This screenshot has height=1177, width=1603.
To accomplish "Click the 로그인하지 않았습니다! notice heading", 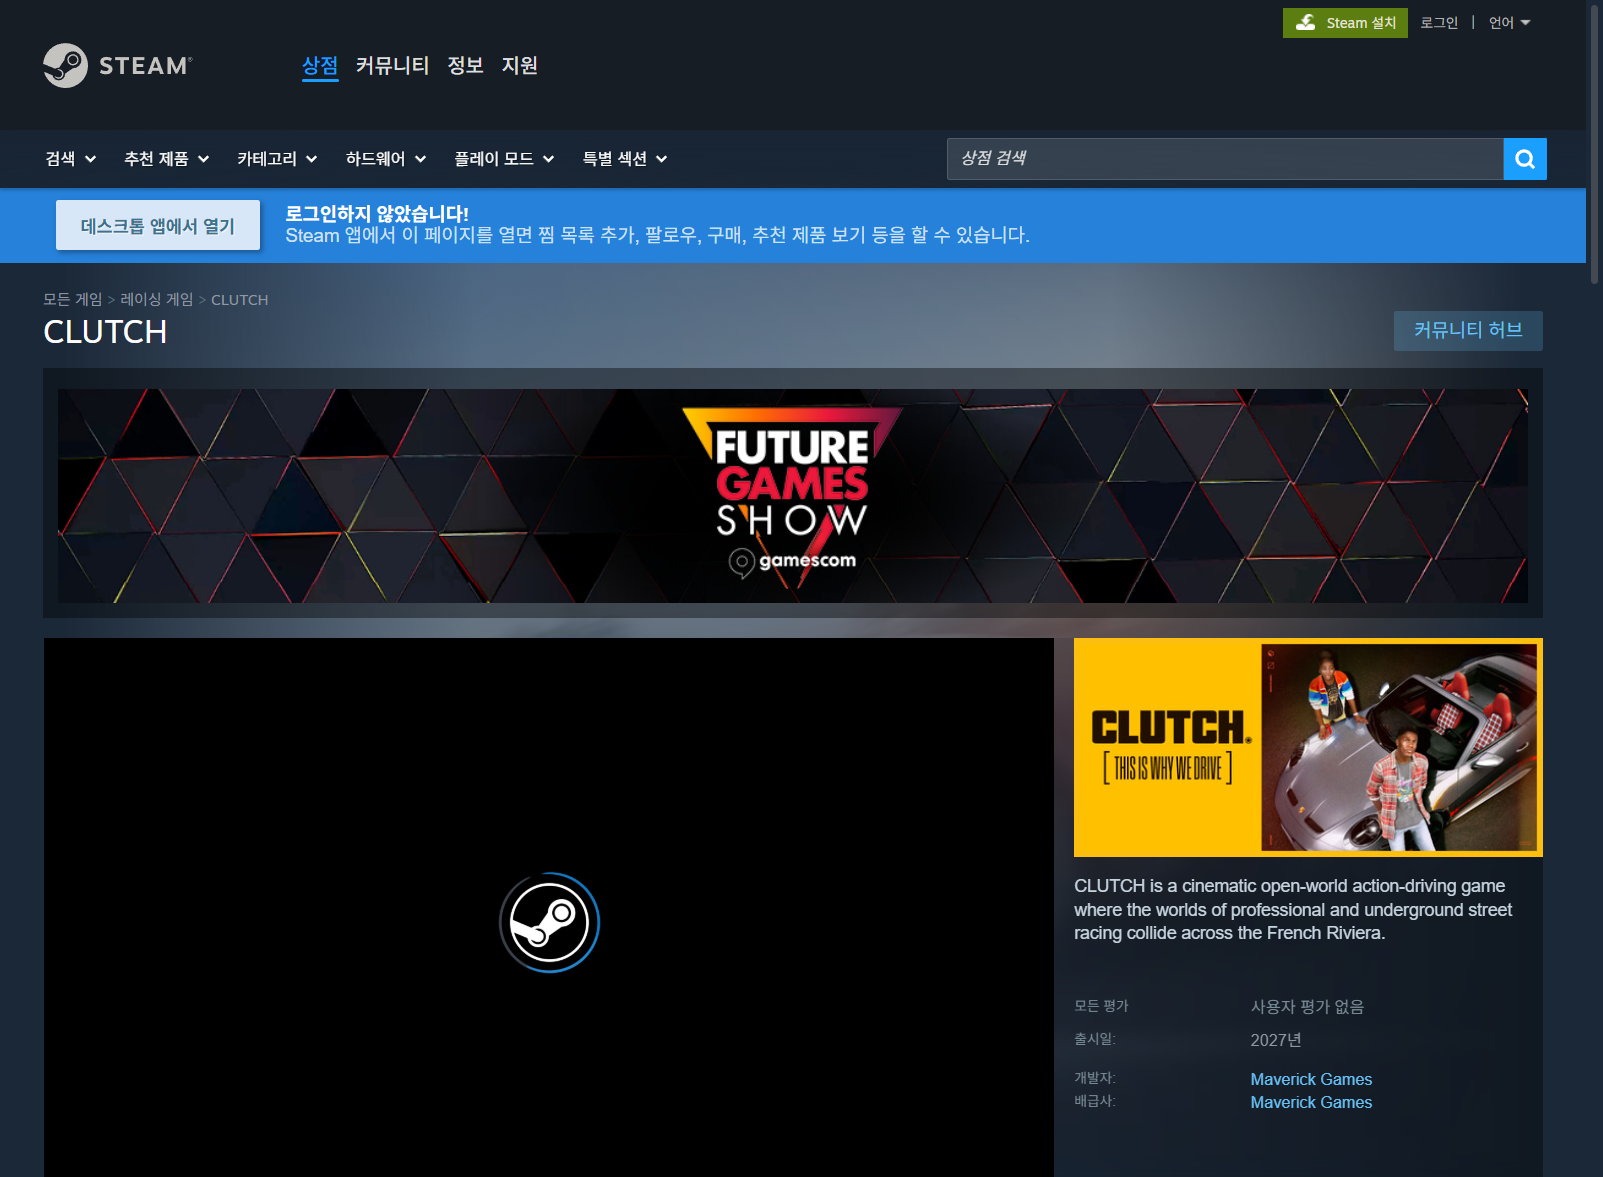I will coord(377,214).
